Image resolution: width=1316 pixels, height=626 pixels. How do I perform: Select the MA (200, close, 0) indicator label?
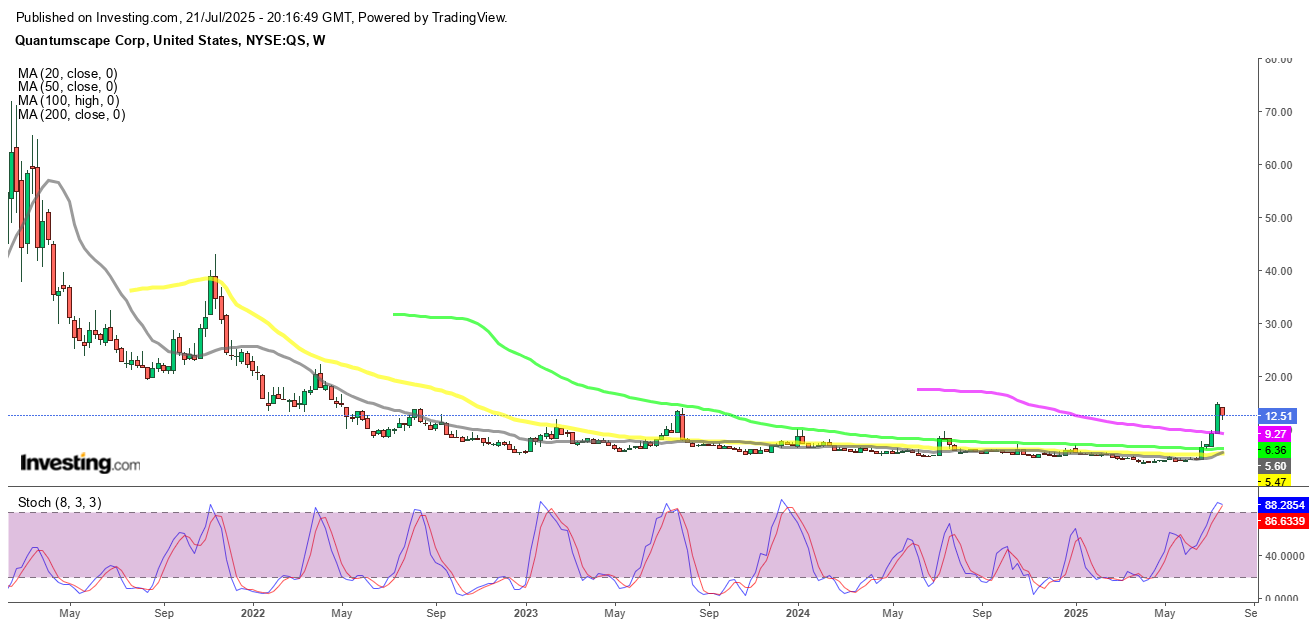point(71,115)
